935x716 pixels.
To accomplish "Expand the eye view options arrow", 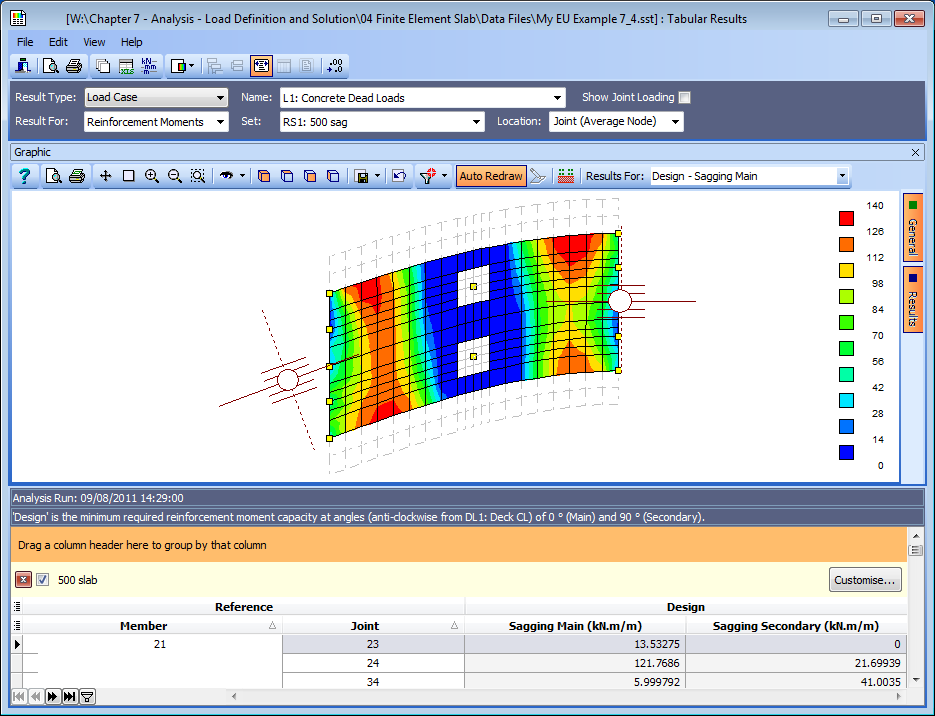I will click(x=242, y=176).
